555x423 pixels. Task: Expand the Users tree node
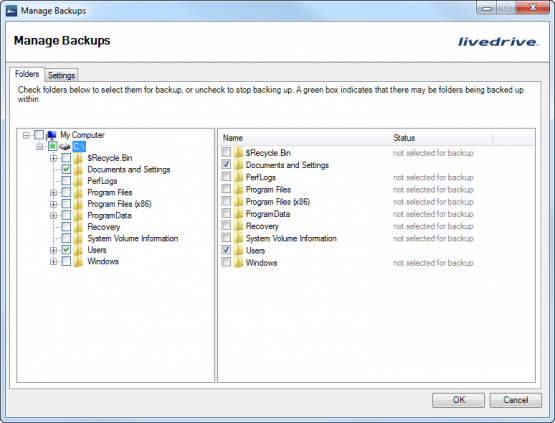53,250
